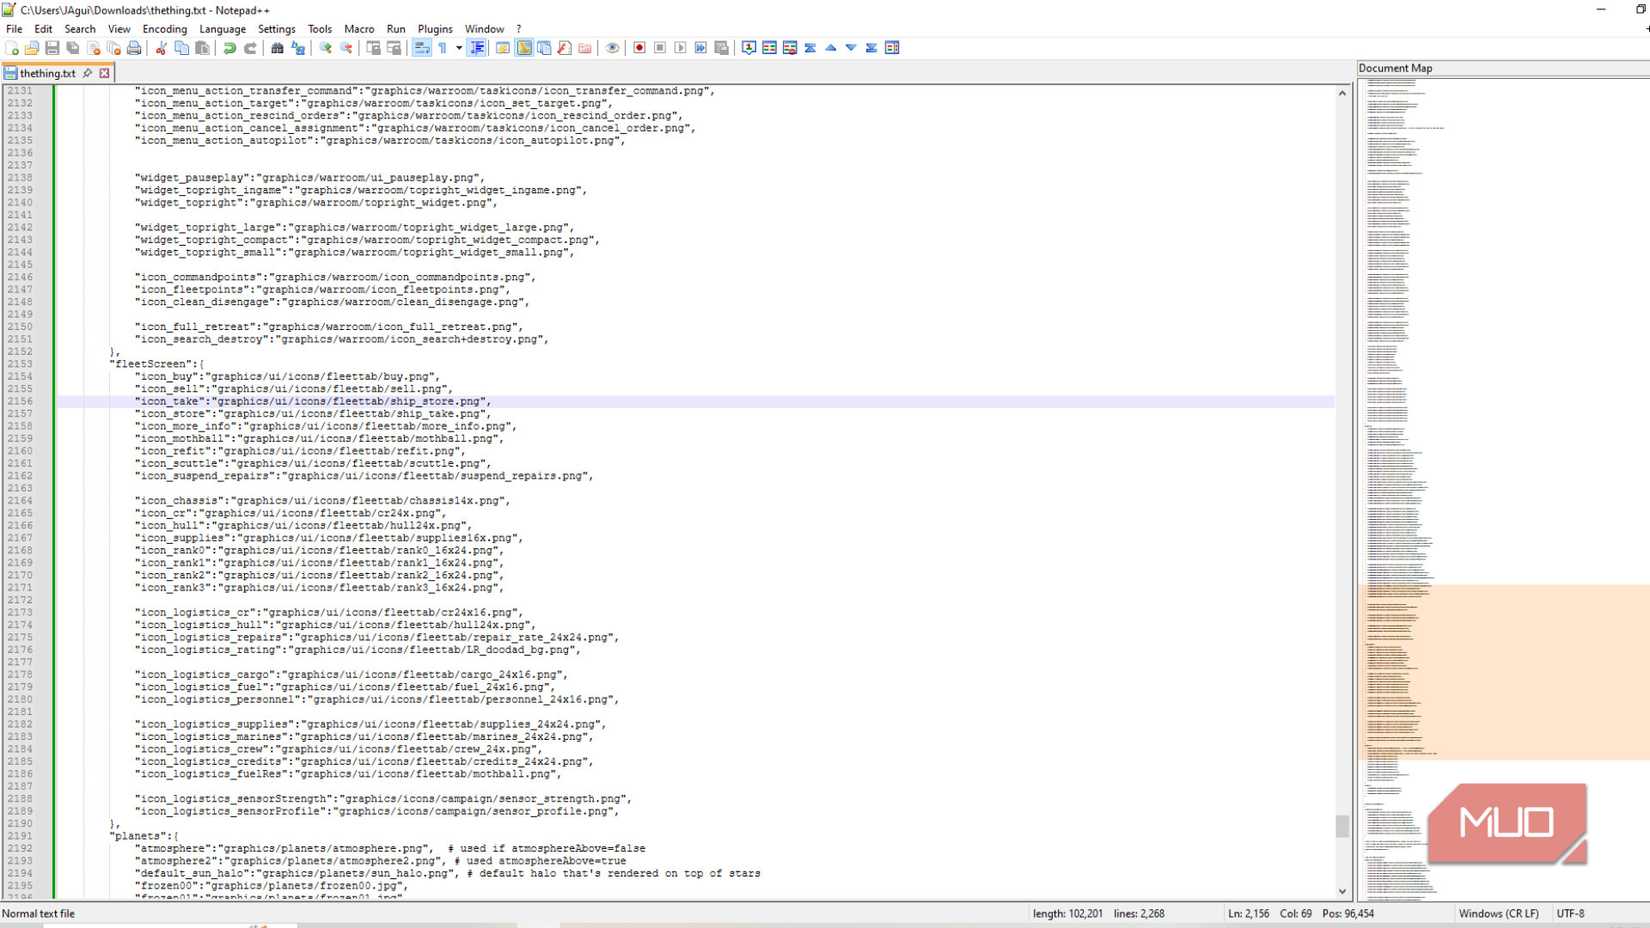The width and height of the screenshot is (1650, 928).
Task: Expand the Show All Characters dropdown arrow
Action: (459, 48)
